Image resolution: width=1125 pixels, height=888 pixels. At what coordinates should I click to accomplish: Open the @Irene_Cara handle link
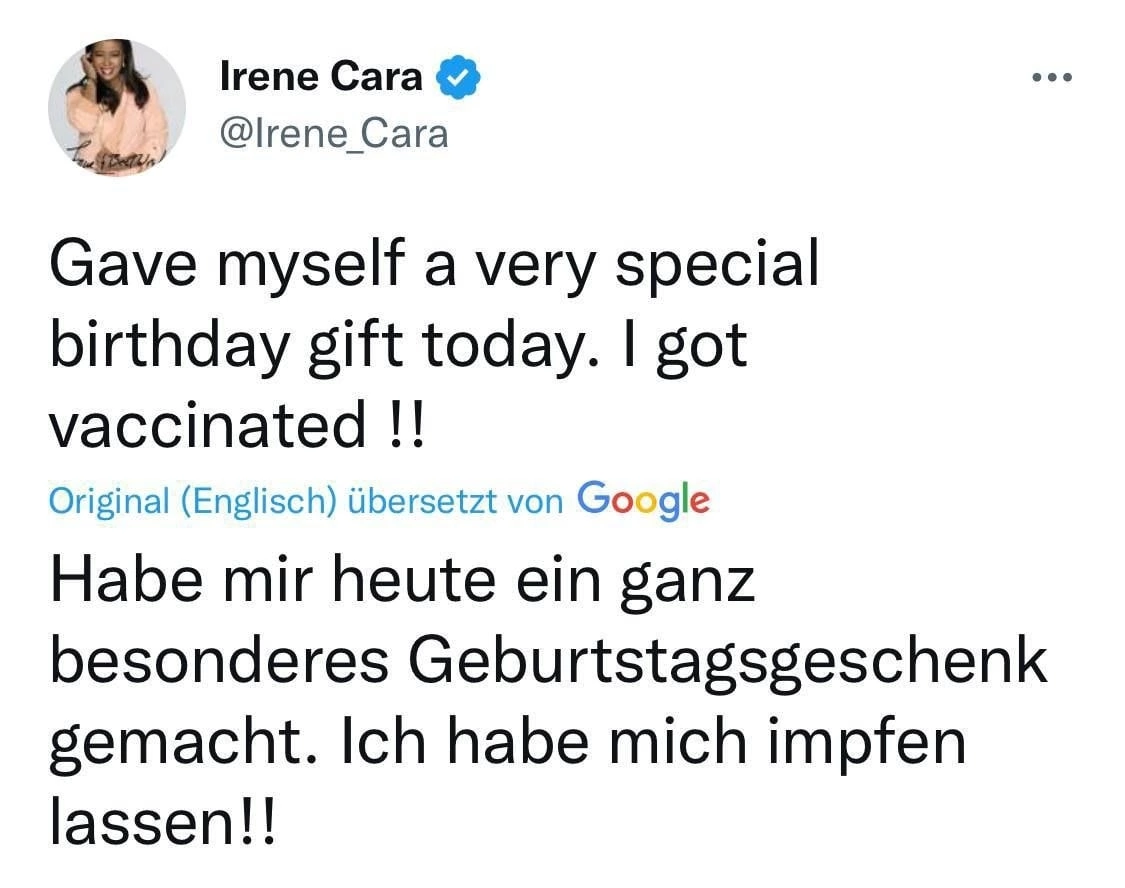click(334, 134)
